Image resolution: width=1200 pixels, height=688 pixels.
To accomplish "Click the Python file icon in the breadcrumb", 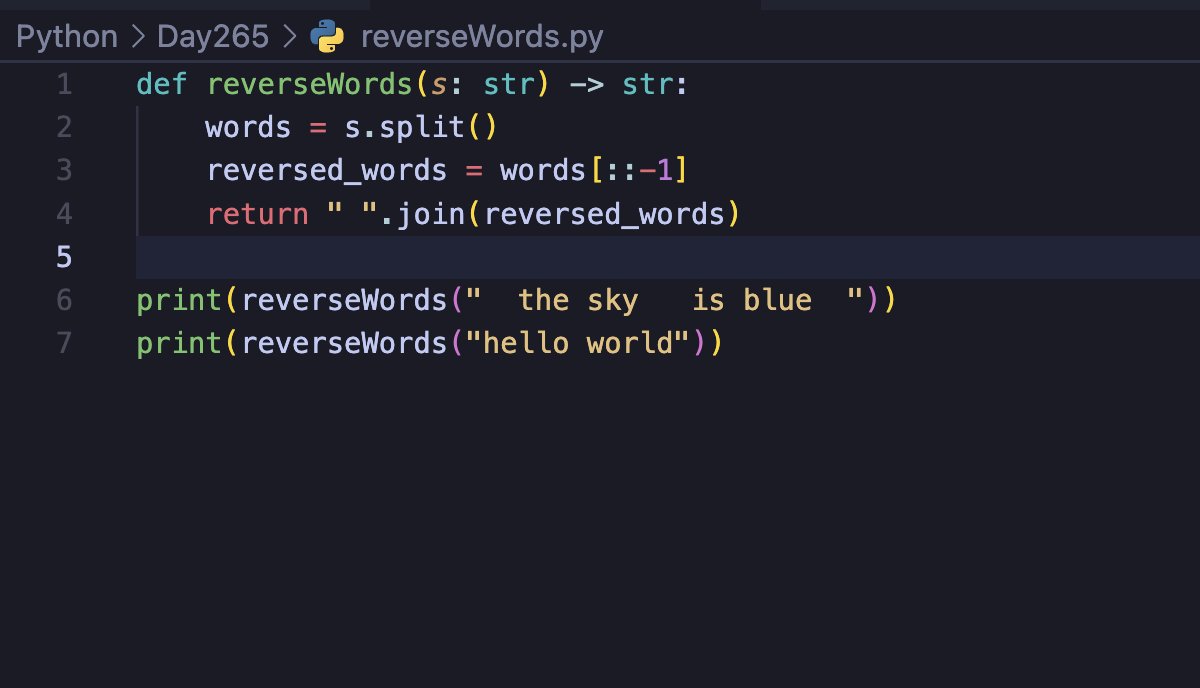I will point(327,35).
